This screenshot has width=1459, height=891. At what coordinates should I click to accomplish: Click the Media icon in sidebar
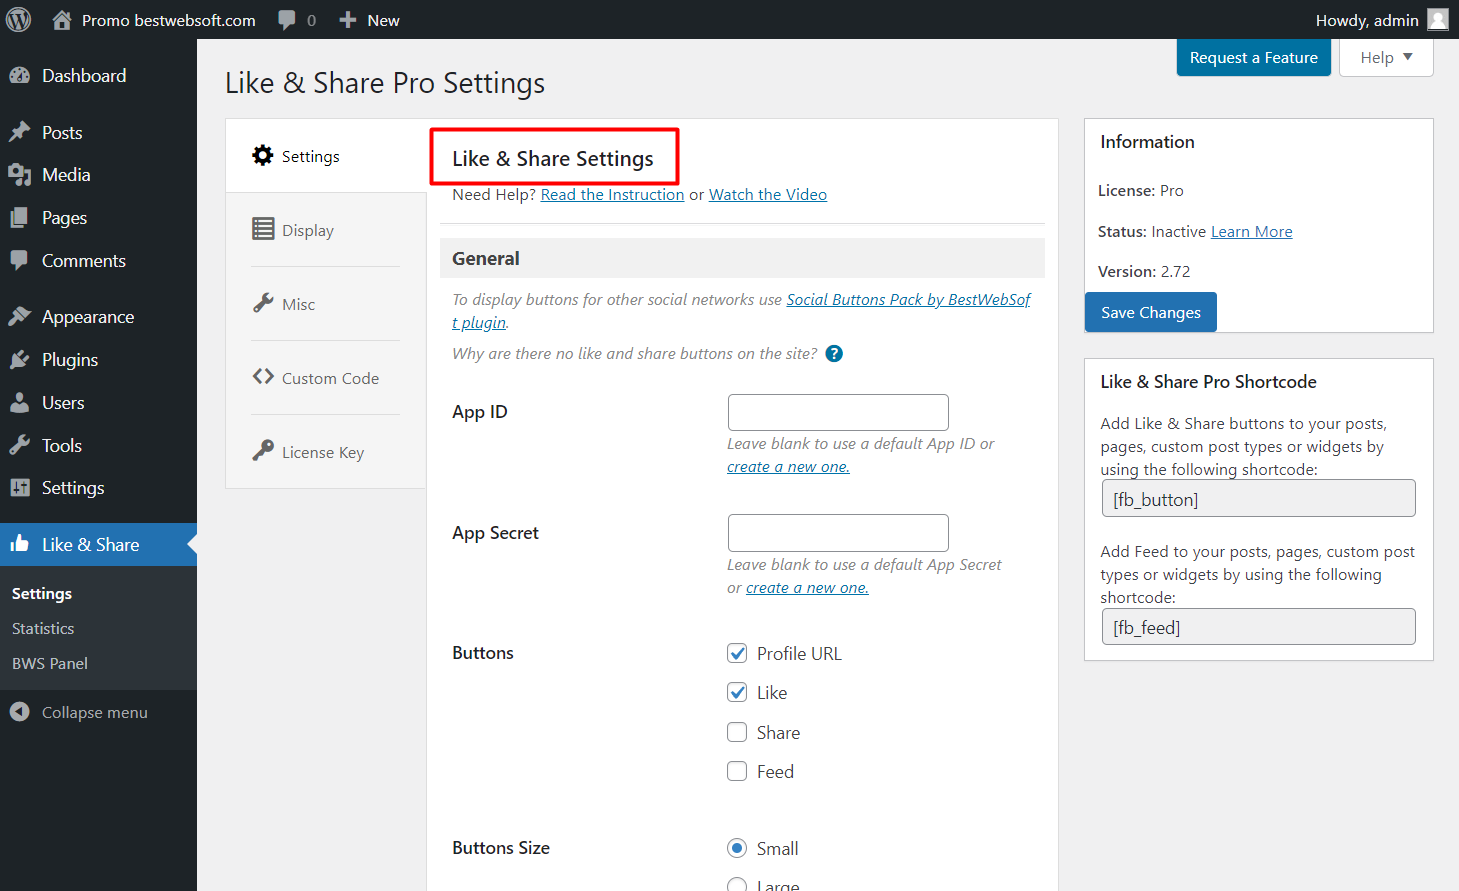(19, 175)
